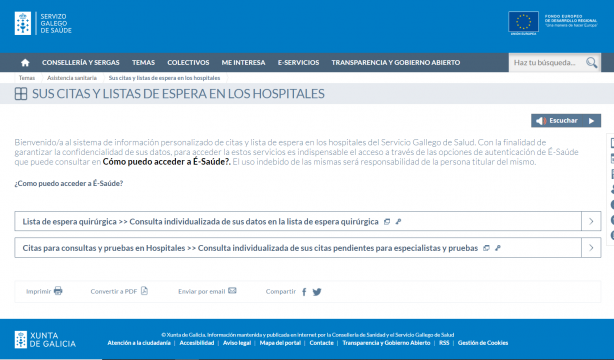
Task: Click the Servizo Galego de Saúde logo
Action: 43,24
